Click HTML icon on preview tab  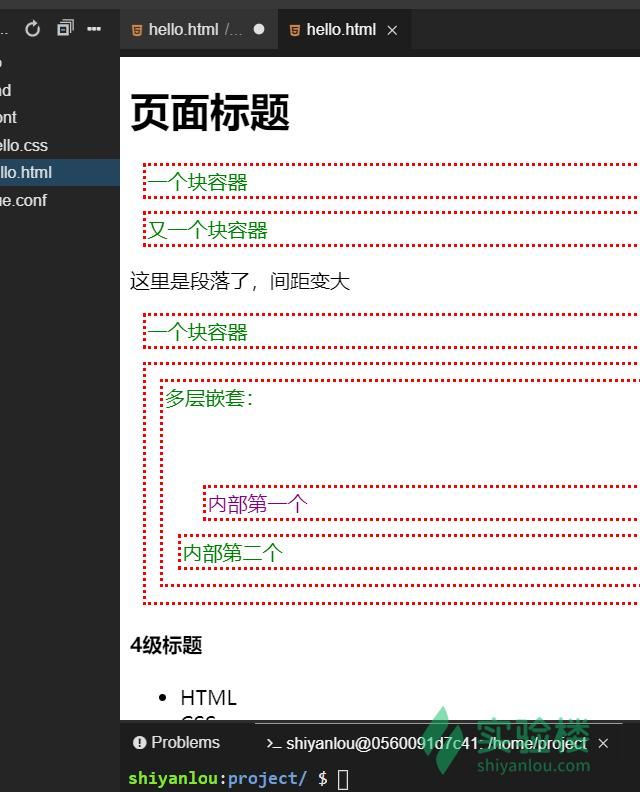coord(294,30)
